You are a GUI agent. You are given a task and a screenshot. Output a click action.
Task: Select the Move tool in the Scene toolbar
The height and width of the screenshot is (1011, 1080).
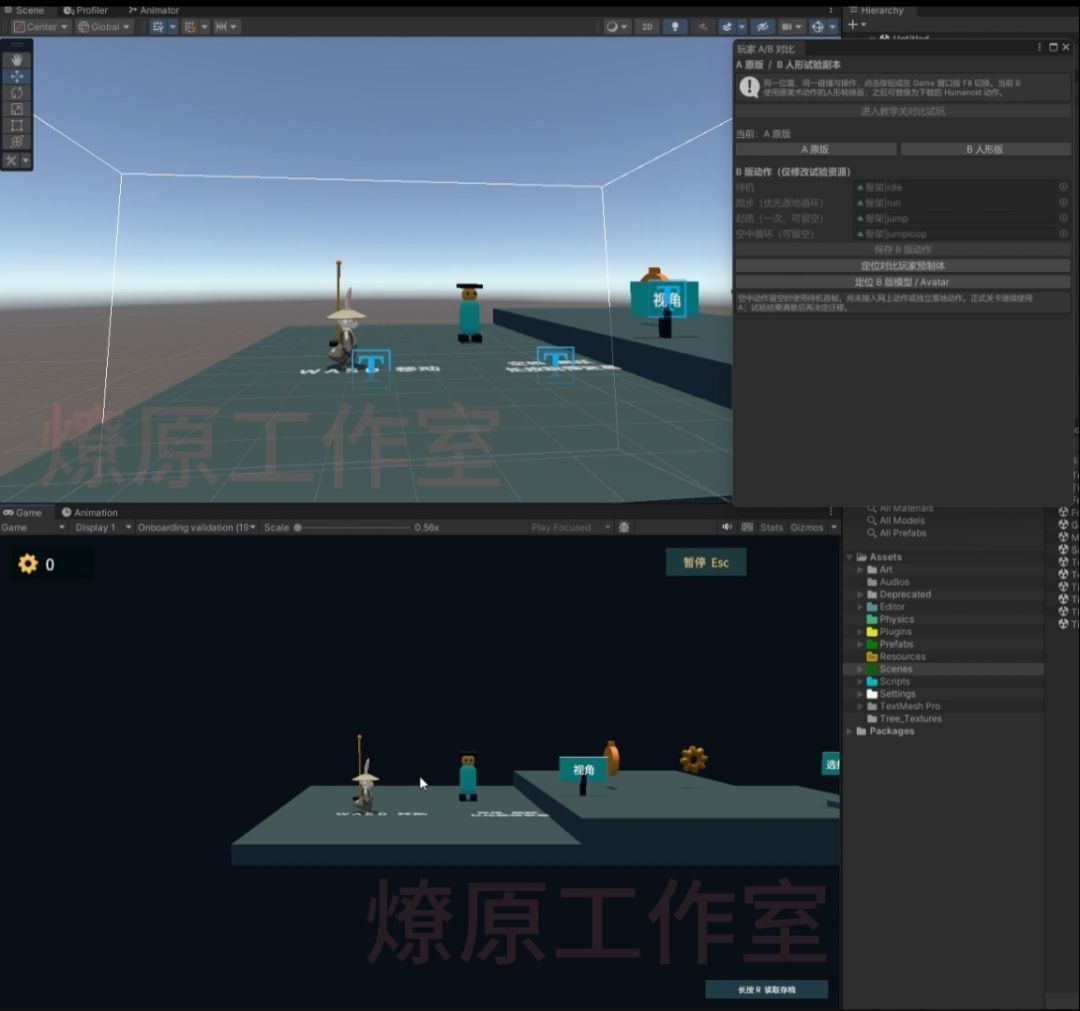coord(17,76)
